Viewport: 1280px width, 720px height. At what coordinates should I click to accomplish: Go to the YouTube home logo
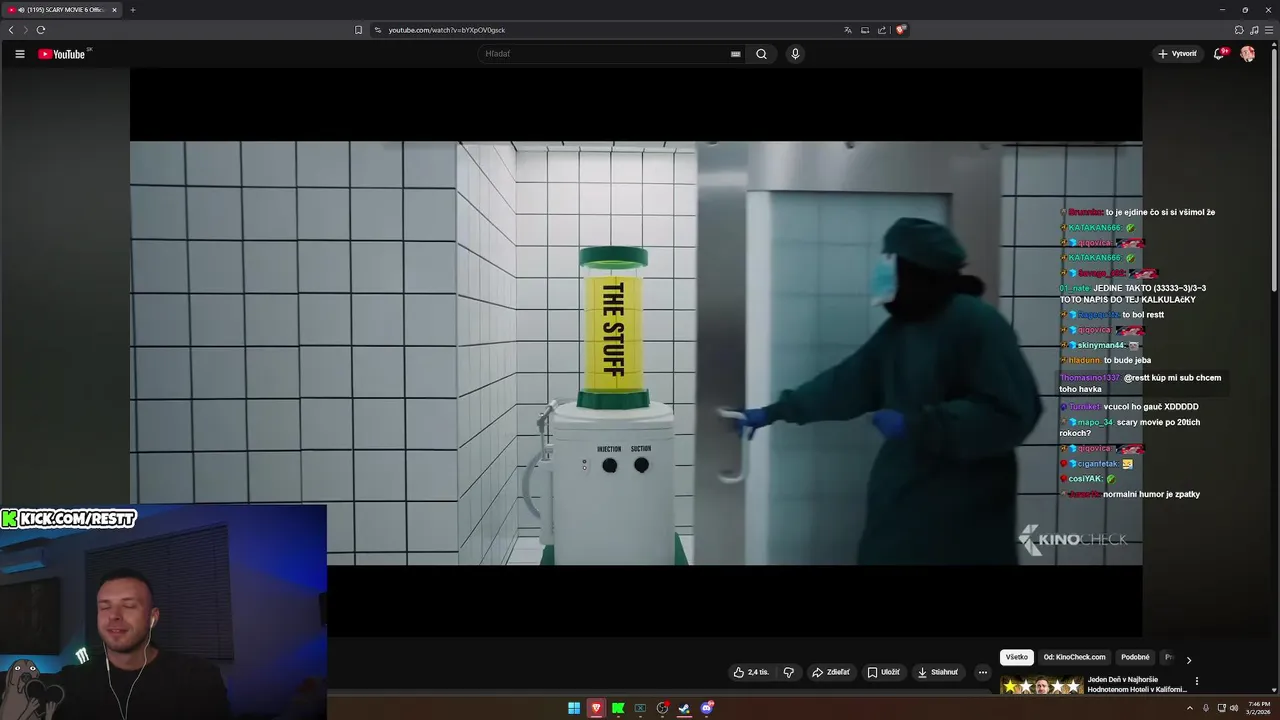click(x=62, y=54)
